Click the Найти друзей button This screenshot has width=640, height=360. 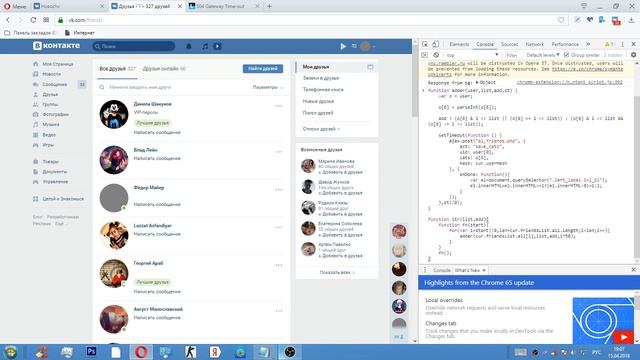point(263,69)
